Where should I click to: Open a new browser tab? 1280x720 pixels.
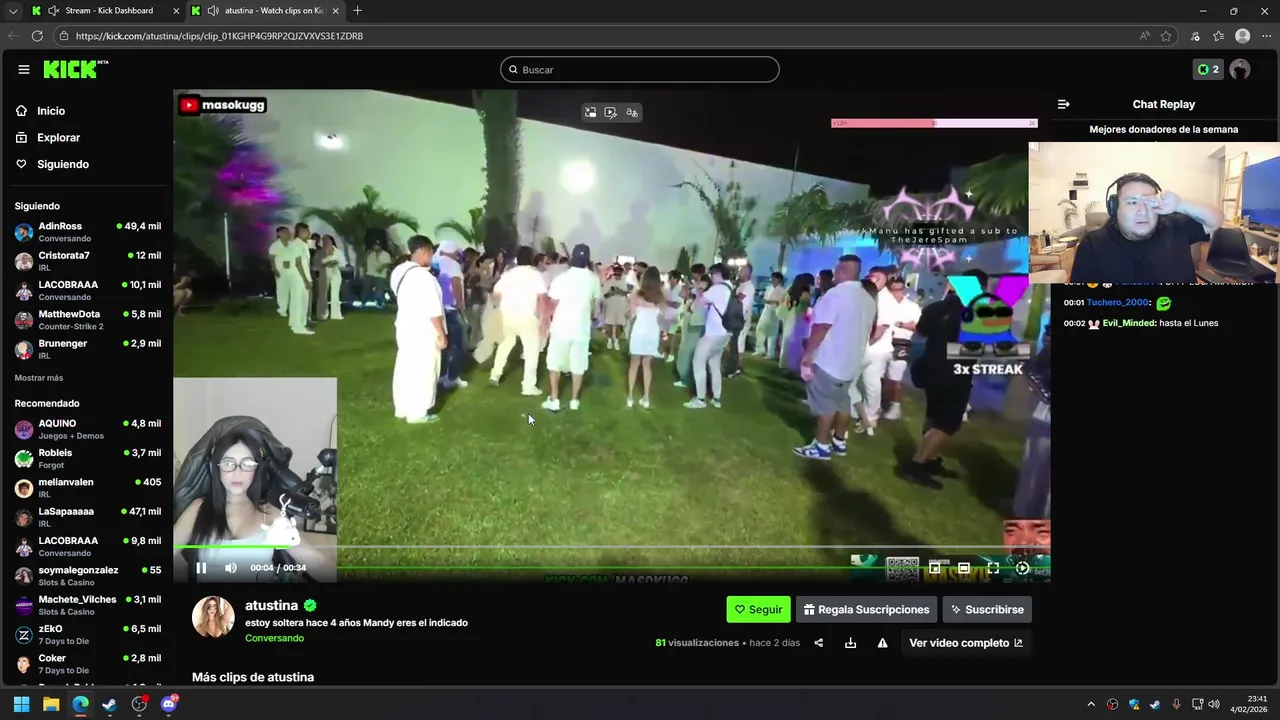(357, 11)
